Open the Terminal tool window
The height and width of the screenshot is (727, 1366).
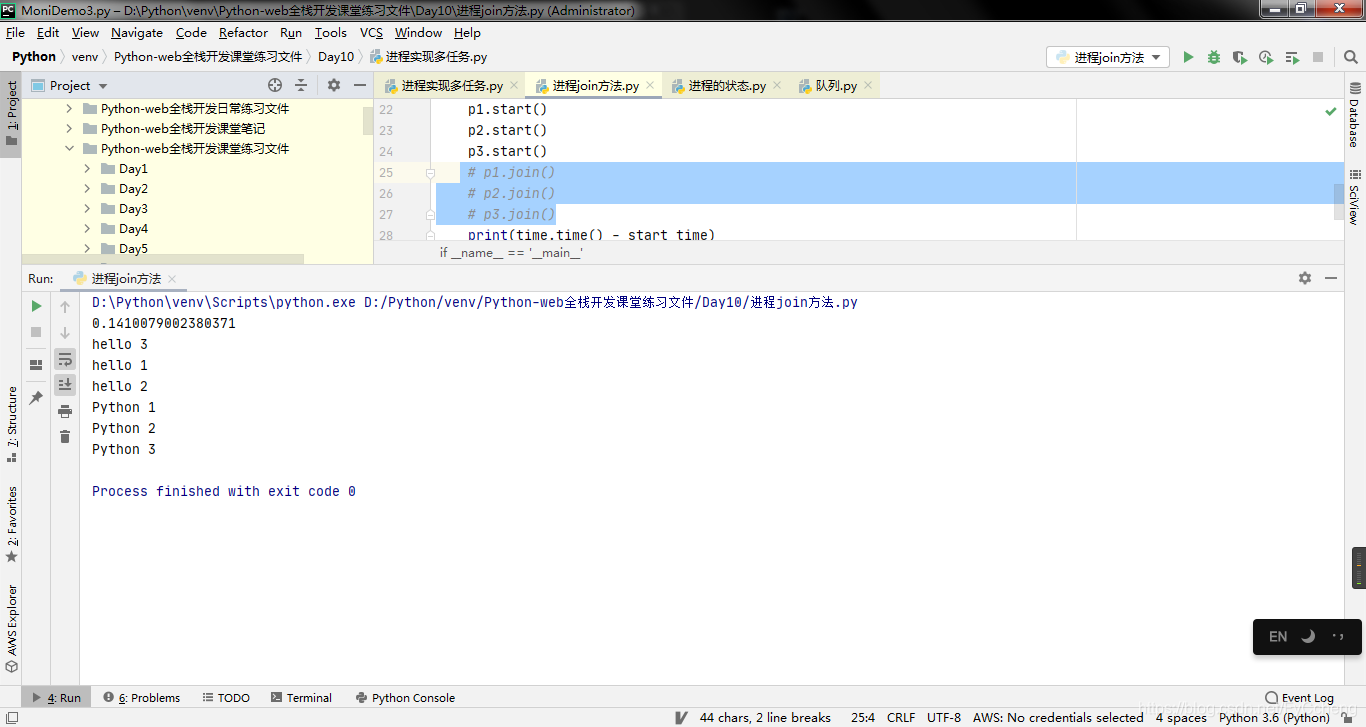(300, 698)
